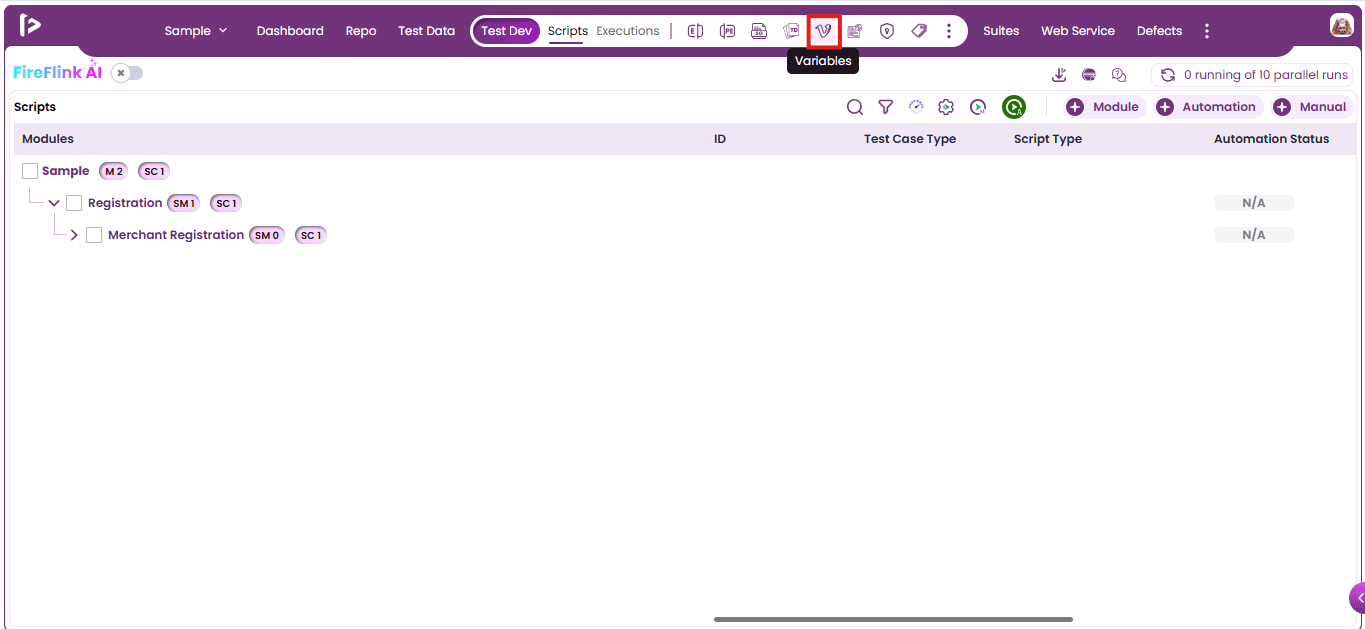Image resolution: width=1365 pixels, height=629 pixels.
Task: Click the Step Groups (SG) icon
Action: pos(759,31)
